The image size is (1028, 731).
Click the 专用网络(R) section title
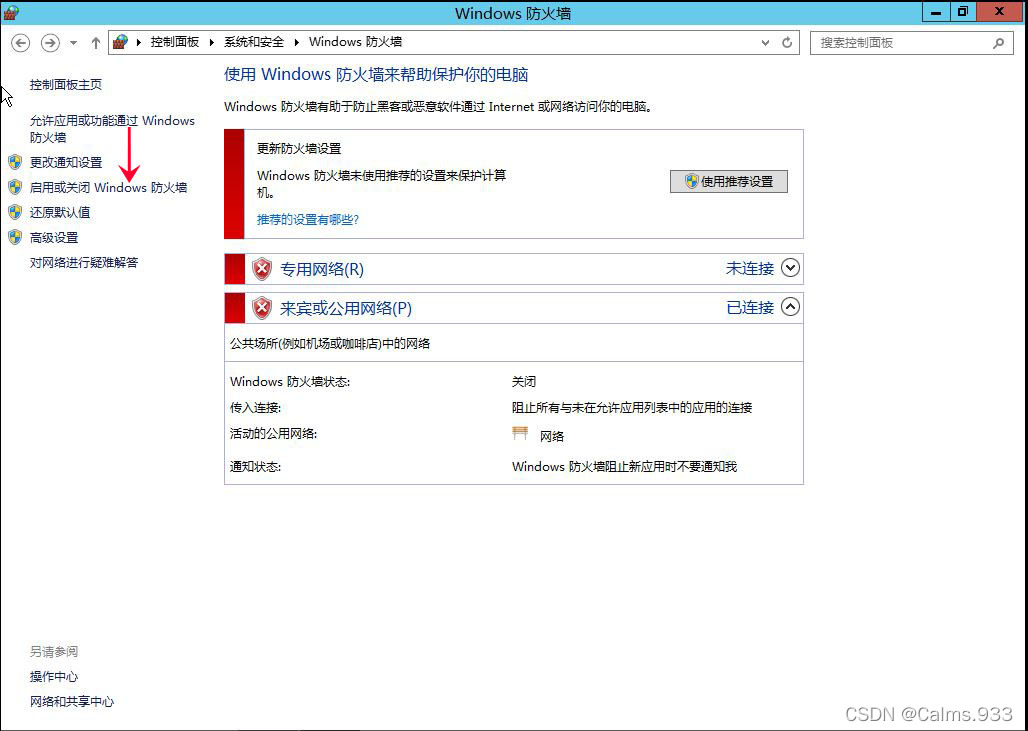(x=321, y=269)
